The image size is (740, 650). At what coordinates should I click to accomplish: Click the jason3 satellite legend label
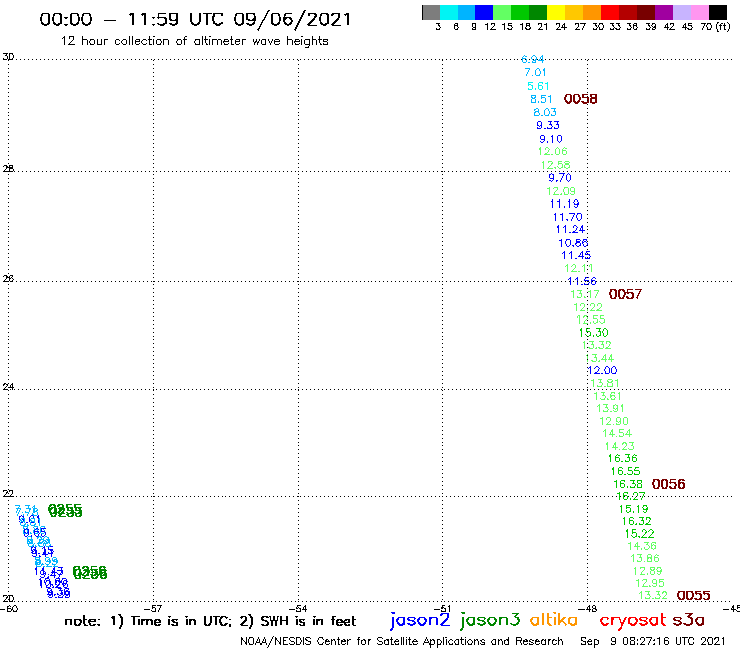click(x=490, y=621)
